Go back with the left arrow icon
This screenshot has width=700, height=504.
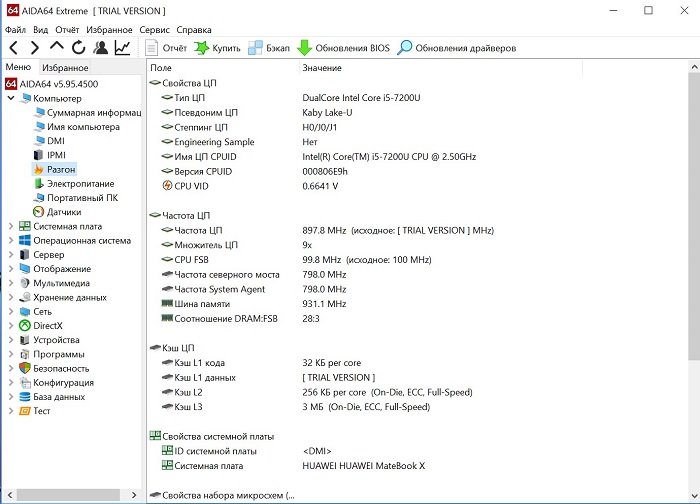click(x=14, y=47)
